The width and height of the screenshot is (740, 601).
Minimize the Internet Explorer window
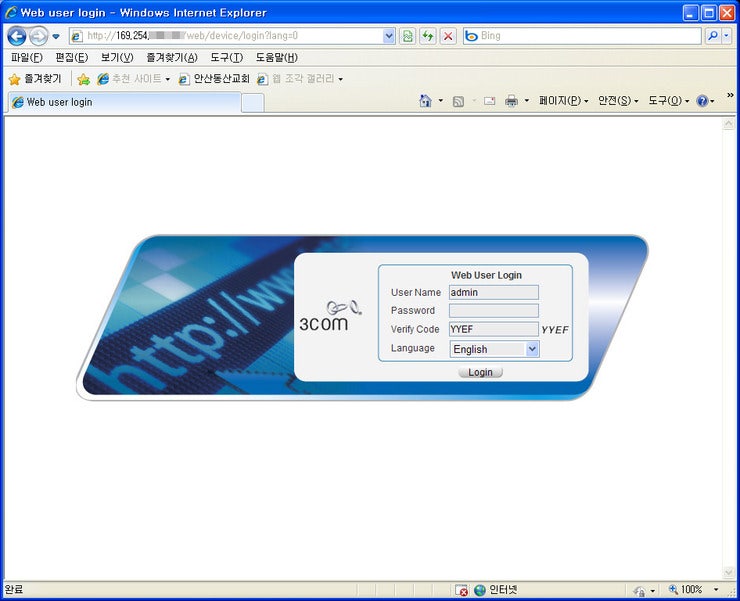tap(690, 13)
